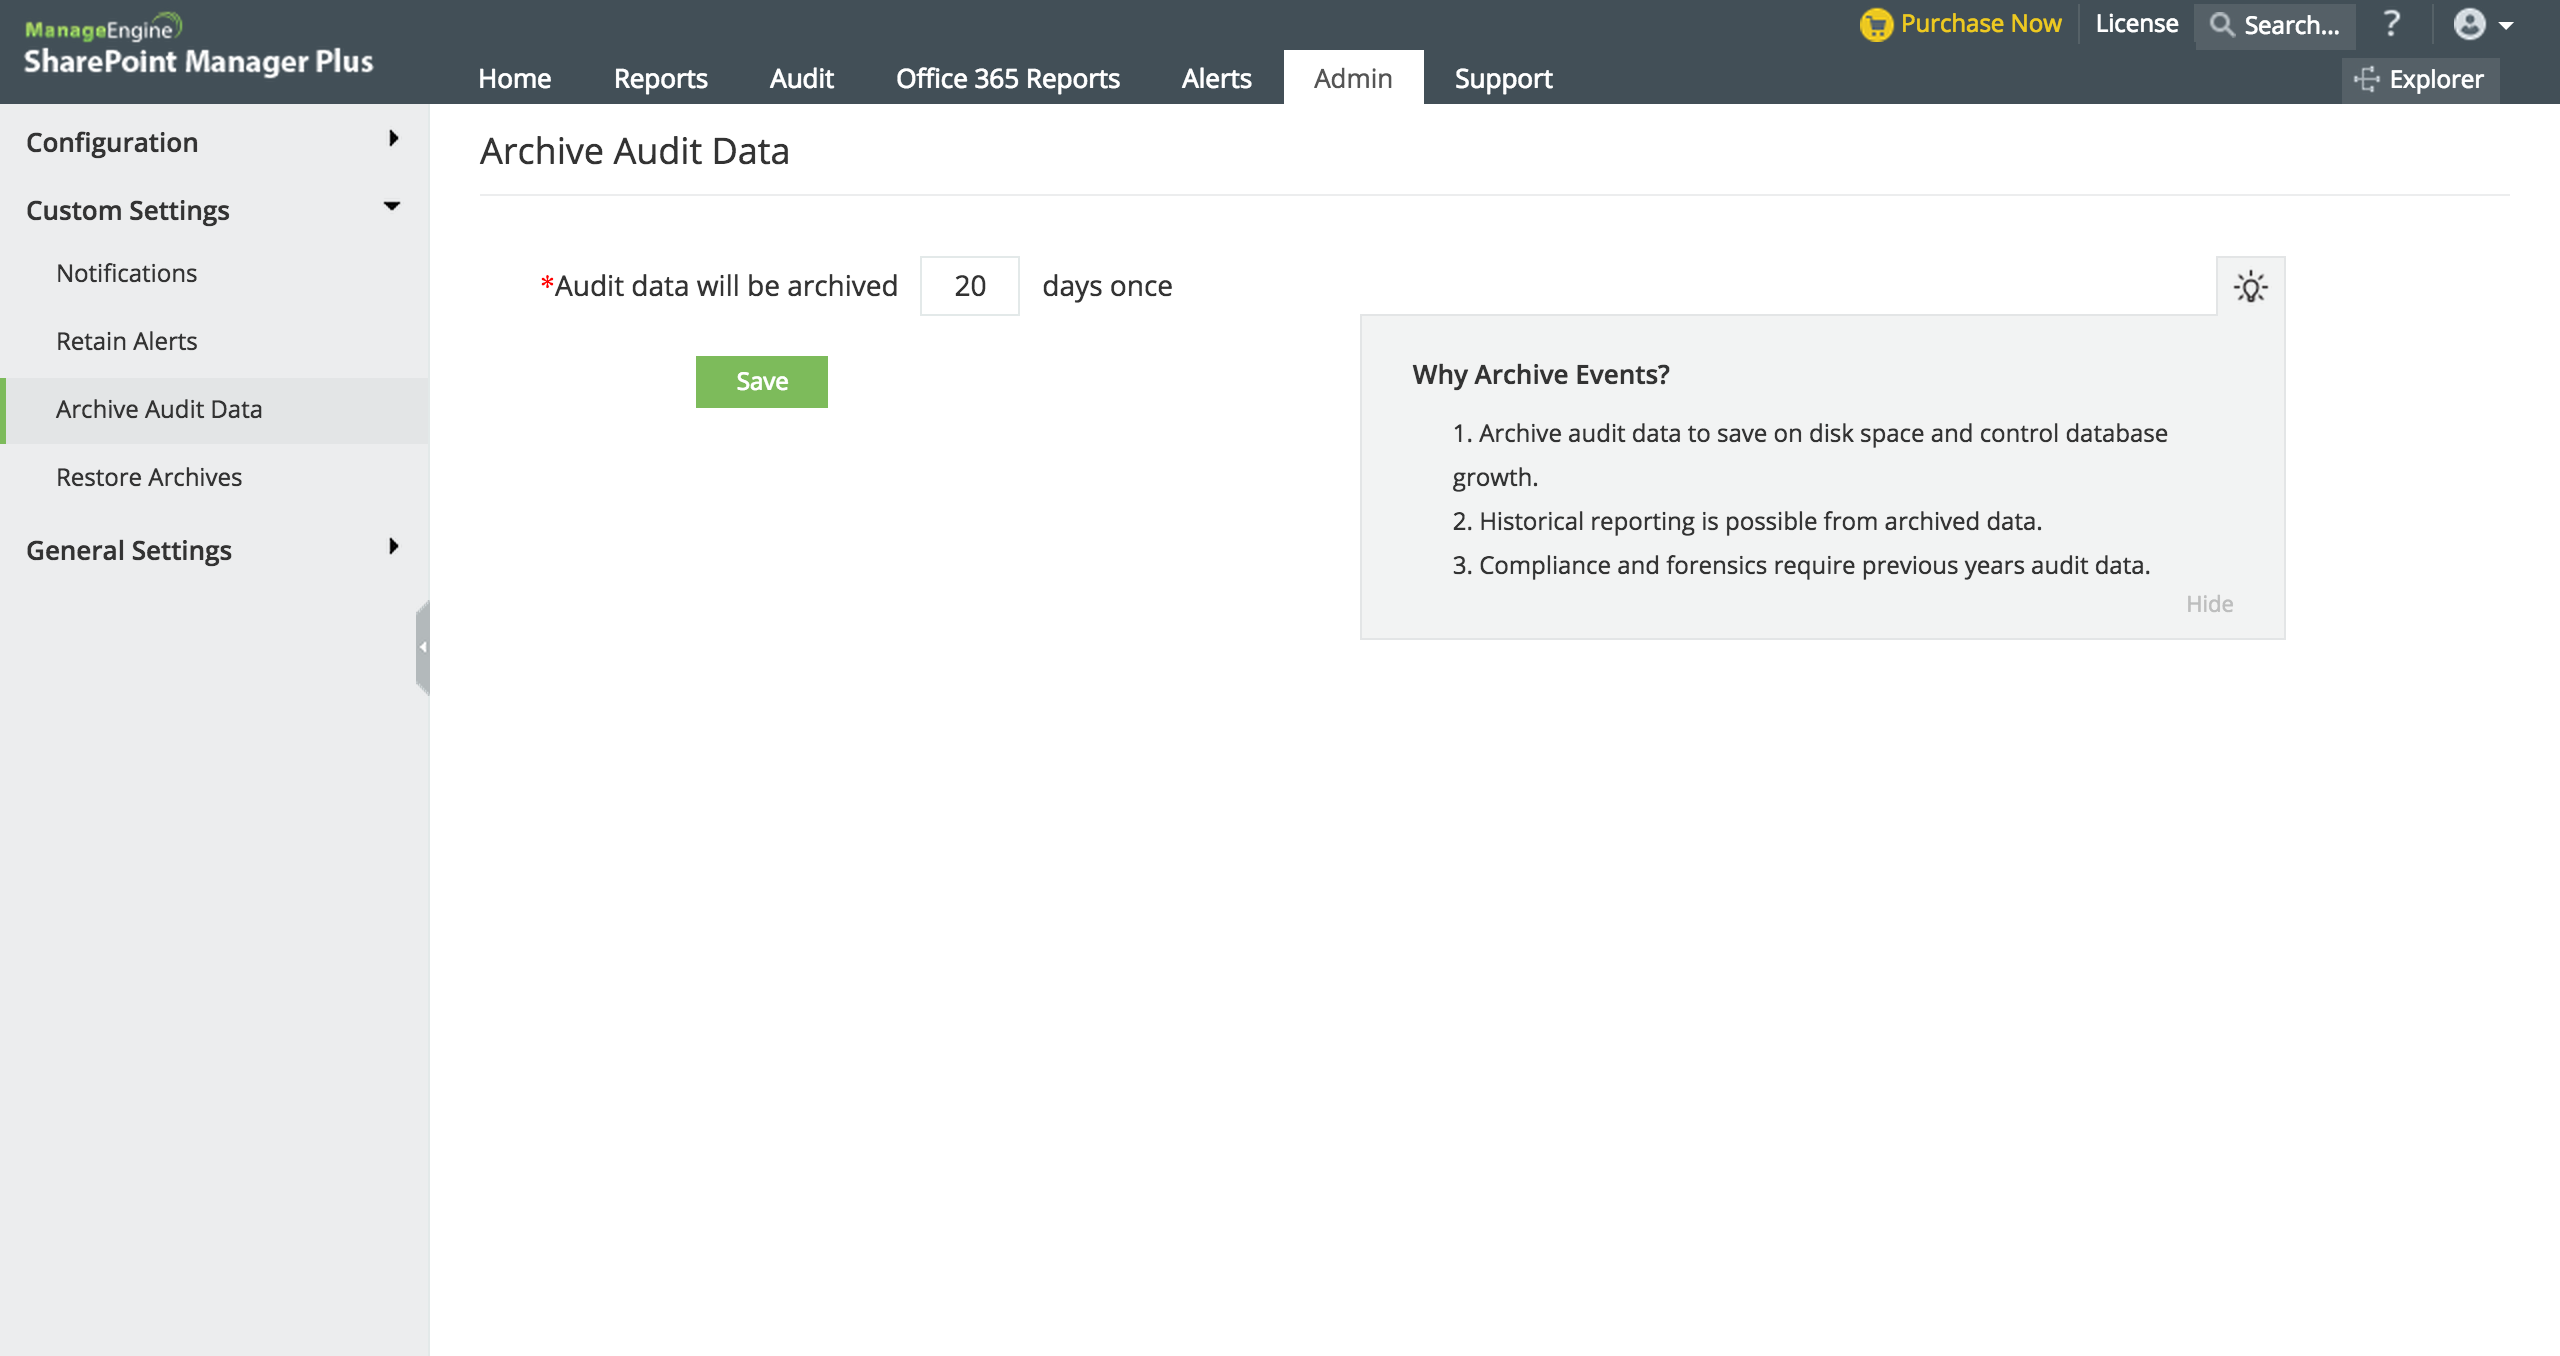Viewport: 2560px width, 1356px height.
Task: Click the Help question mark icon
Action: point(2394,22)
